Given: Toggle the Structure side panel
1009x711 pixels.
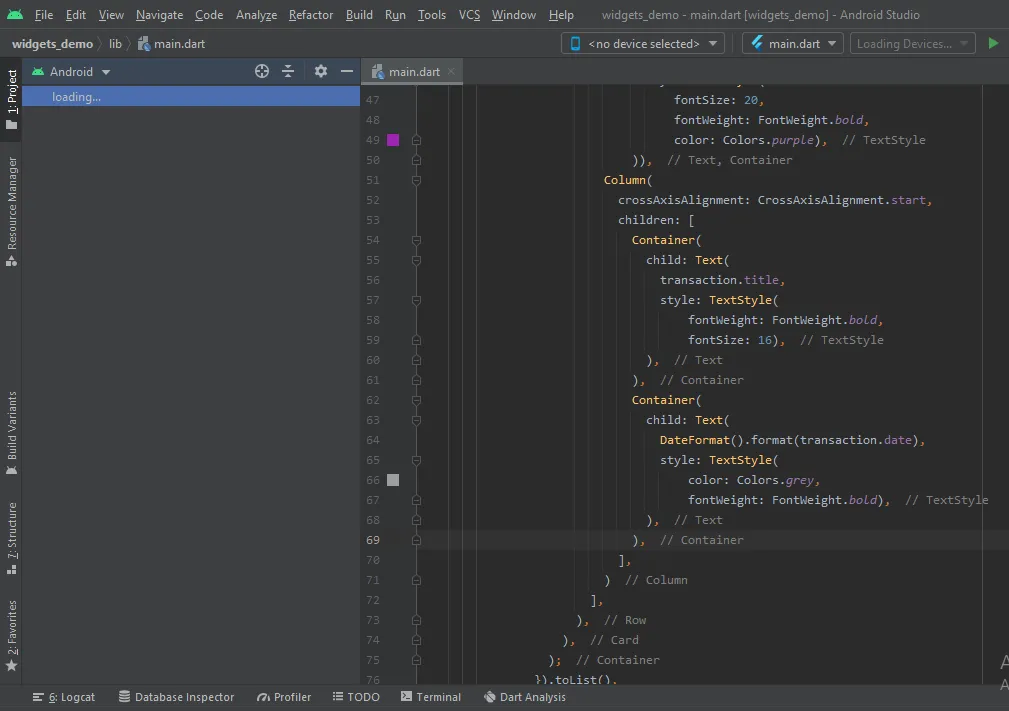Looking at the screenshot, I should (x=12, y=537).
